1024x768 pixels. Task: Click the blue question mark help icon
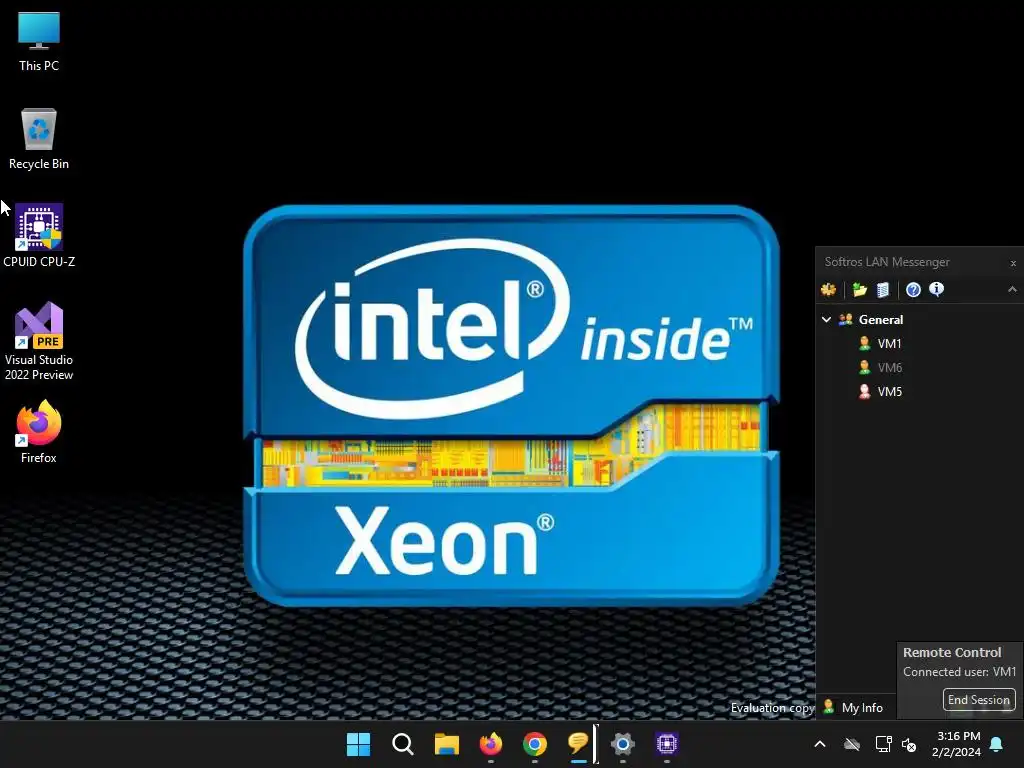(913, 289)
